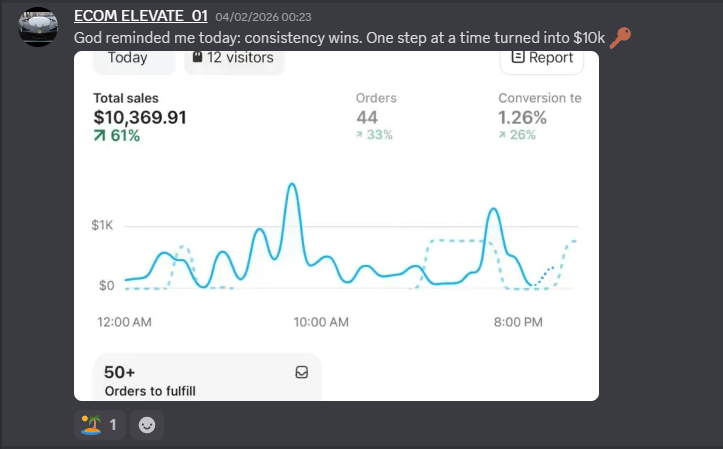Click the key emoji in message
This screenshot has width=723, height=449.
coord(620,38)
